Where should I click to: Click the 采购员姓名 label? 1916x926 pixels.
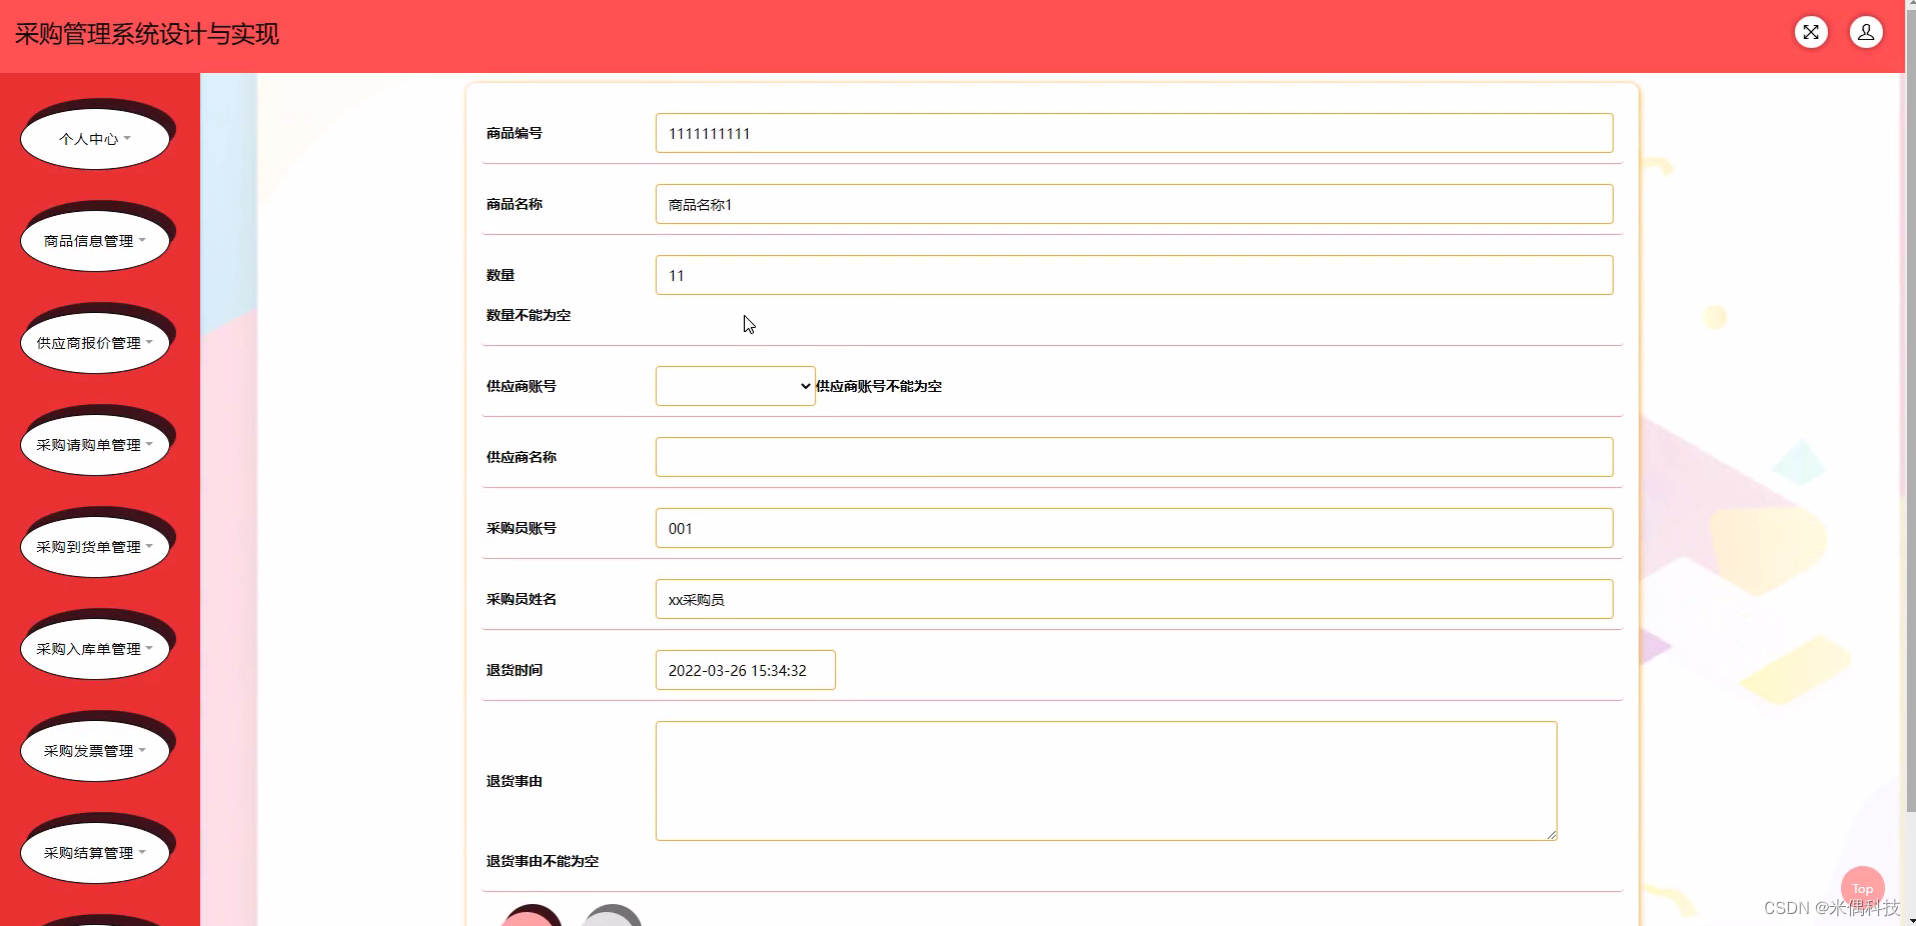[521, 599]
